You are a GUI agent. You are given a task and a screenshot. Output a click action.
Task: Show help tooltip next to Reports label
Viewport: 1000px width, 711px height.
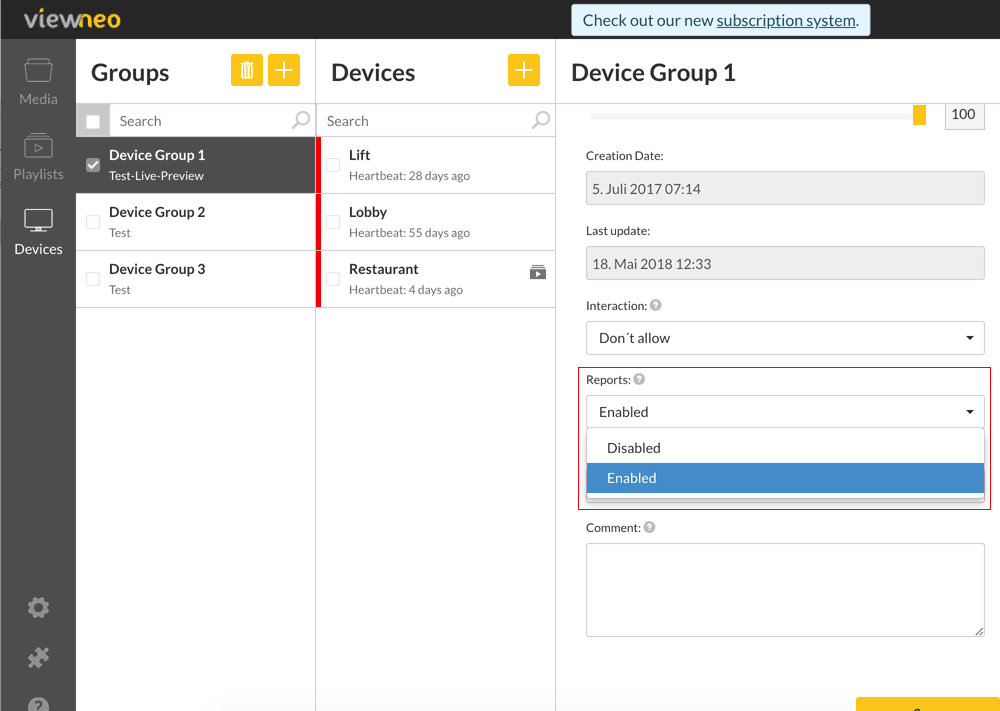pyautogui.click(x=639, y=379)
